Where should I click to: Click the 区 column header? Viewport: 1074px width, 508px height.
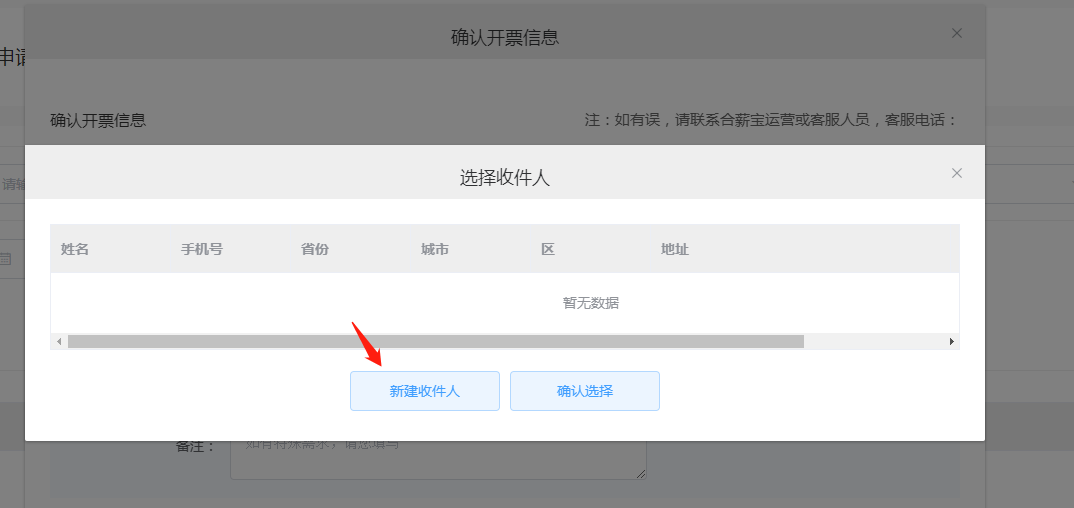click(547, 249)
